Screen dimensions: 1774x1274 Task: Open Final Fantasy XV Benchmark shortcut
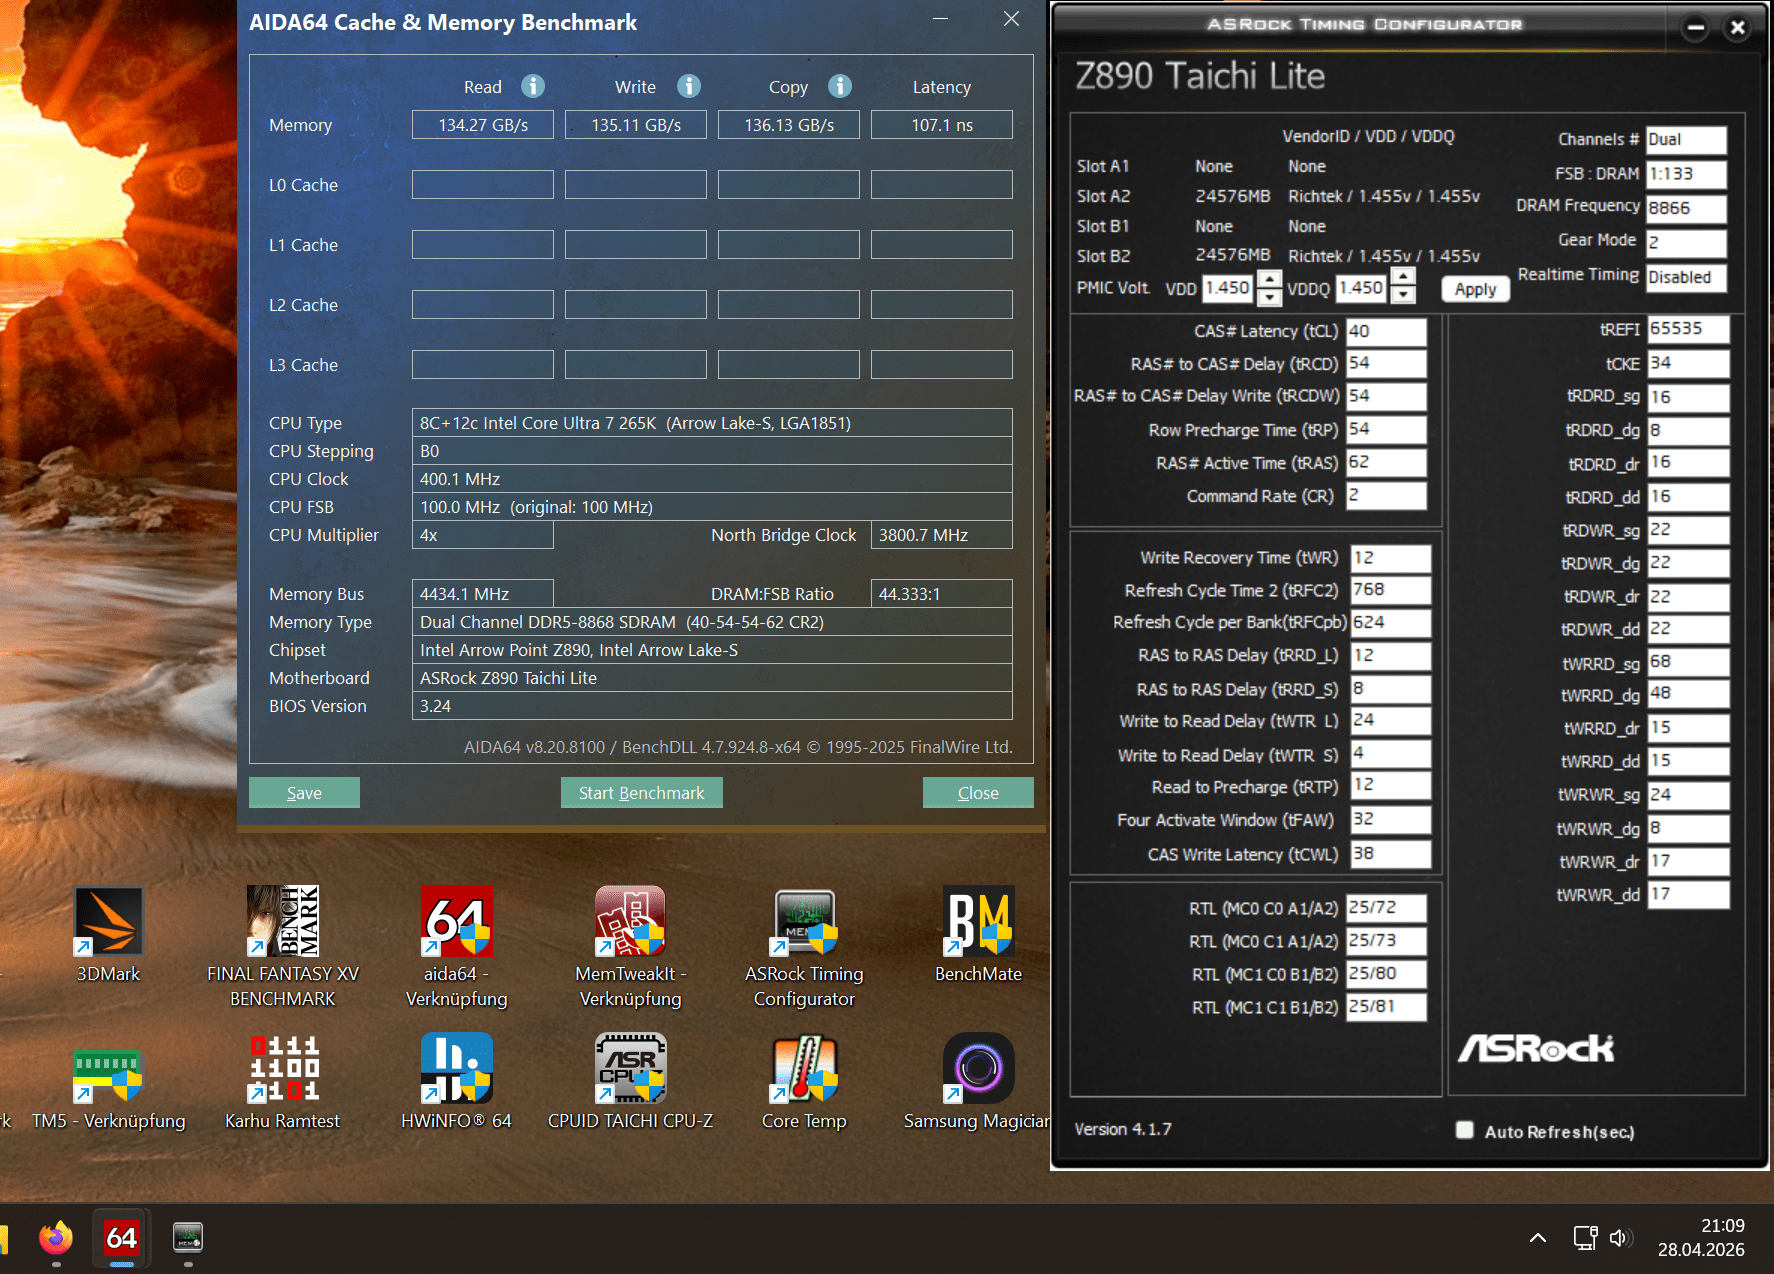(283, 946)
